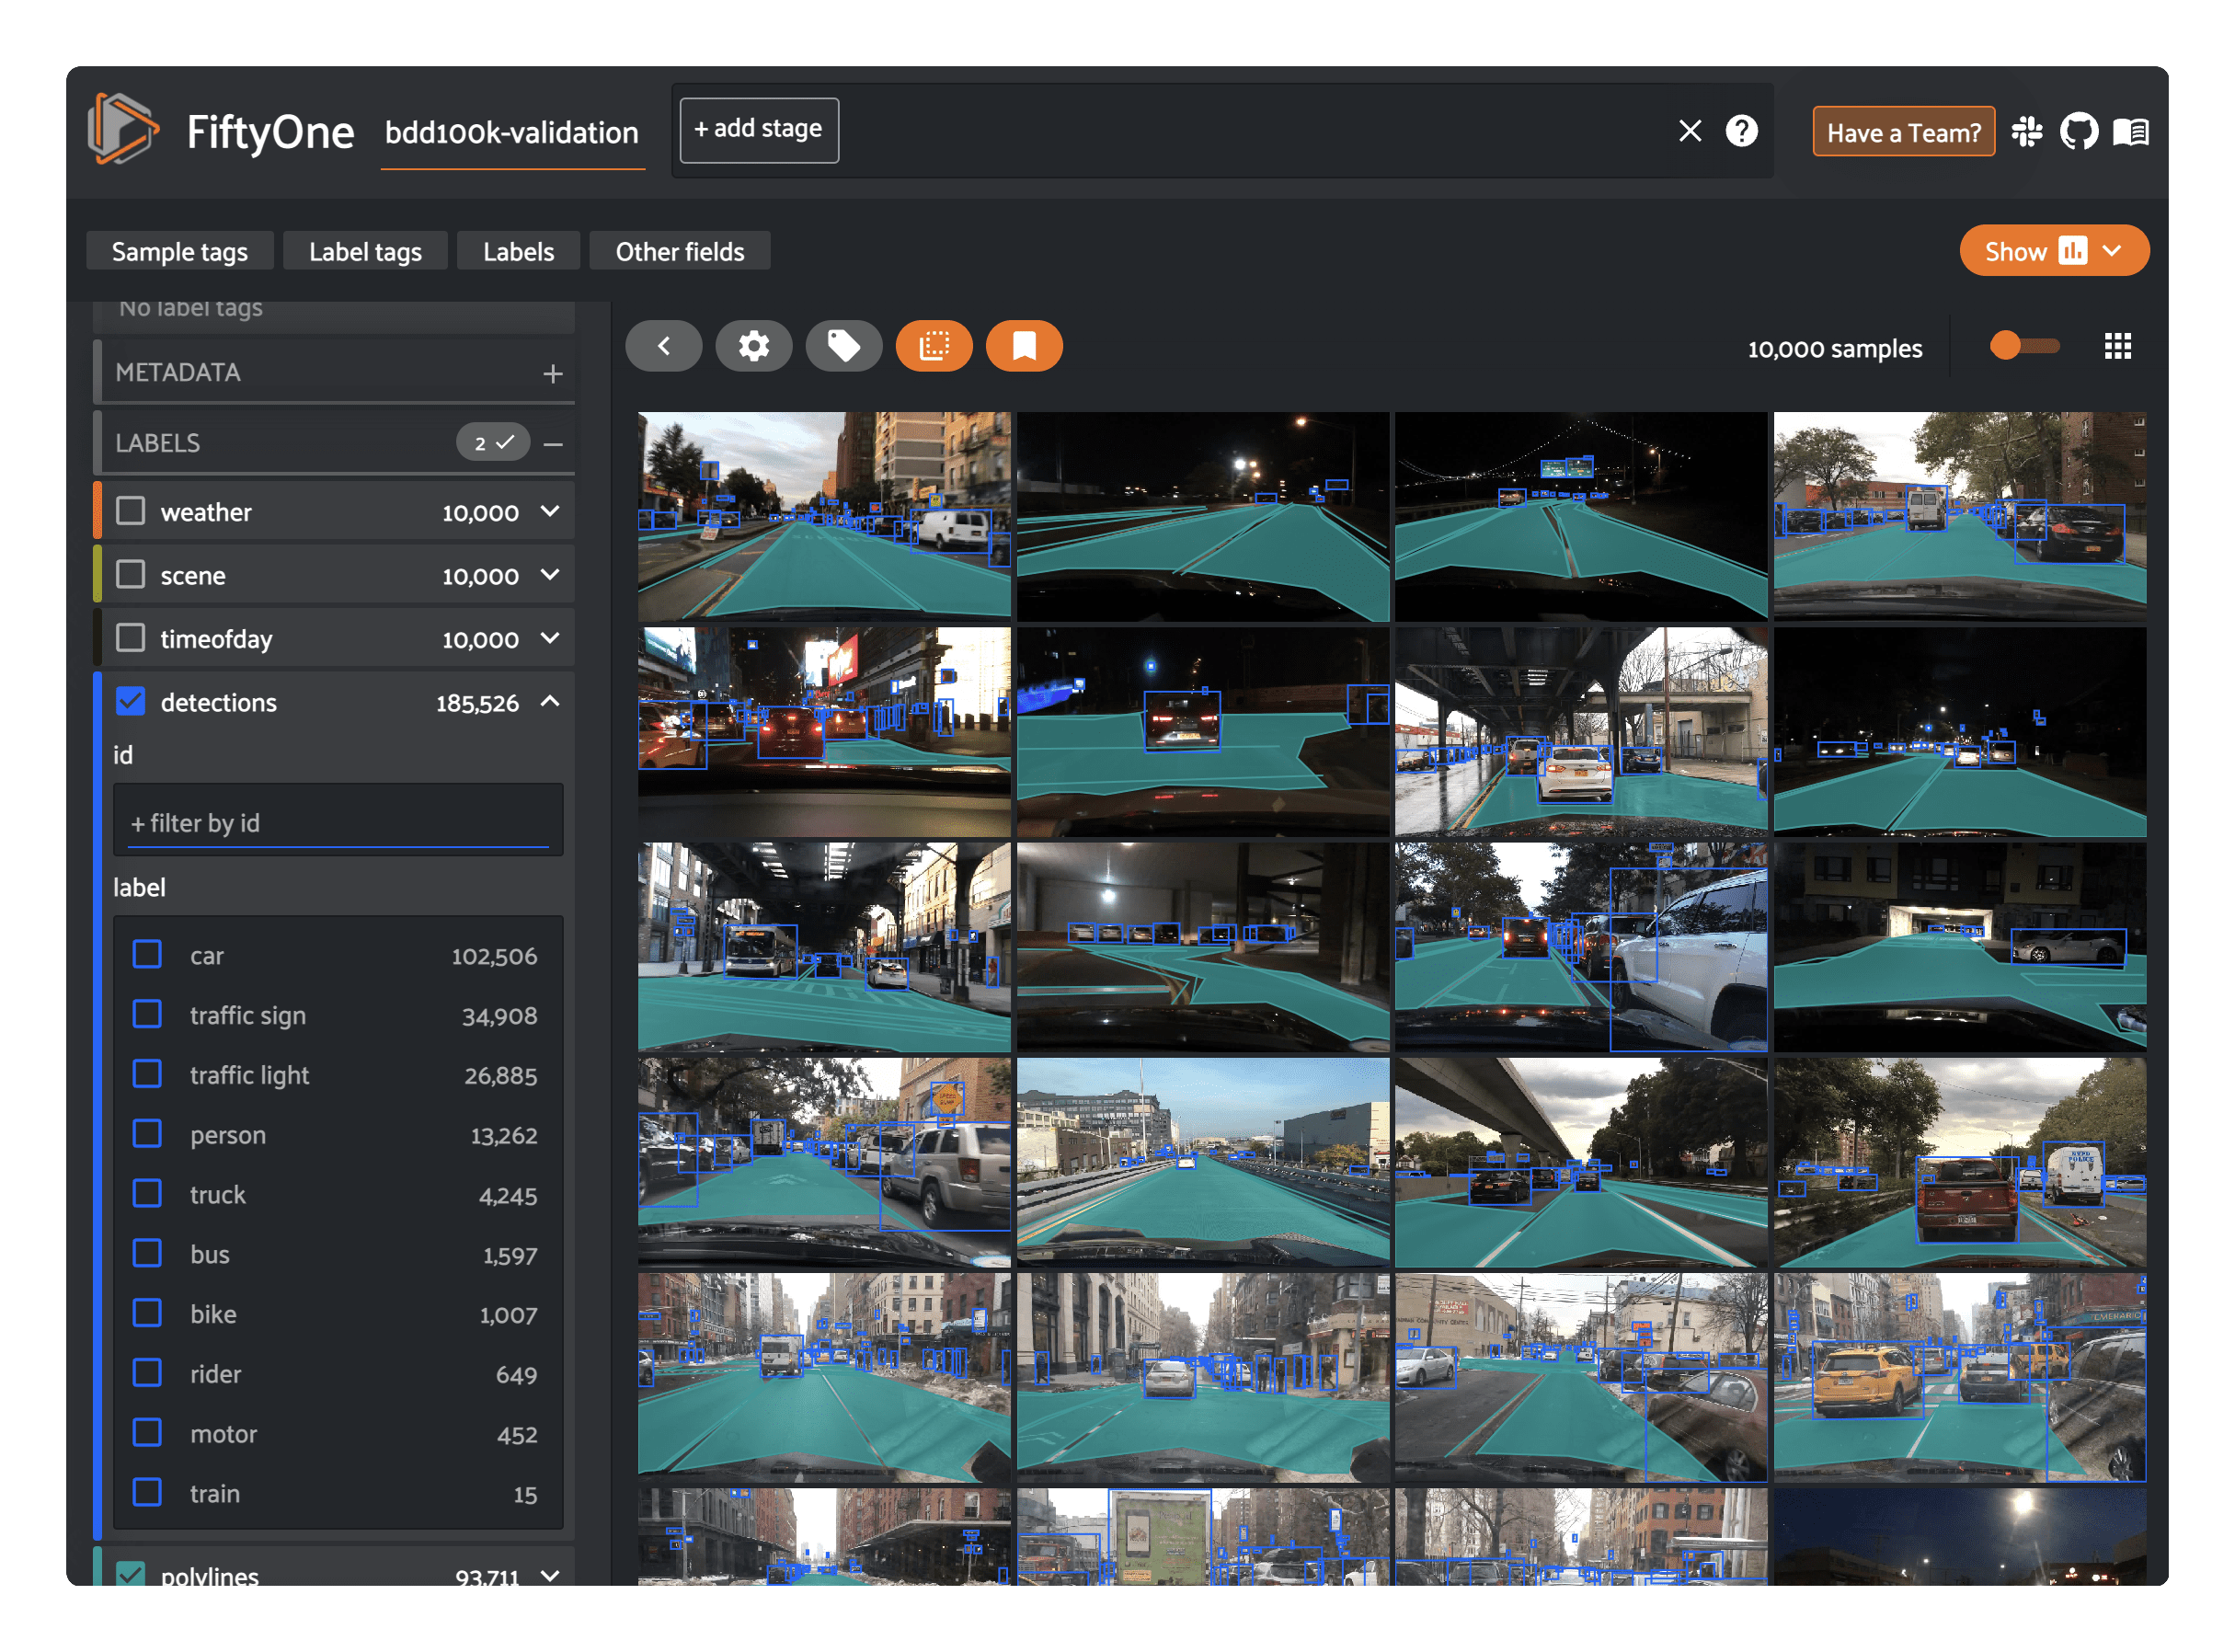The height and width of the screenshot is (1652, 2235).
Task: Check the bike label filter
Action: click(x=148, y=1314)
